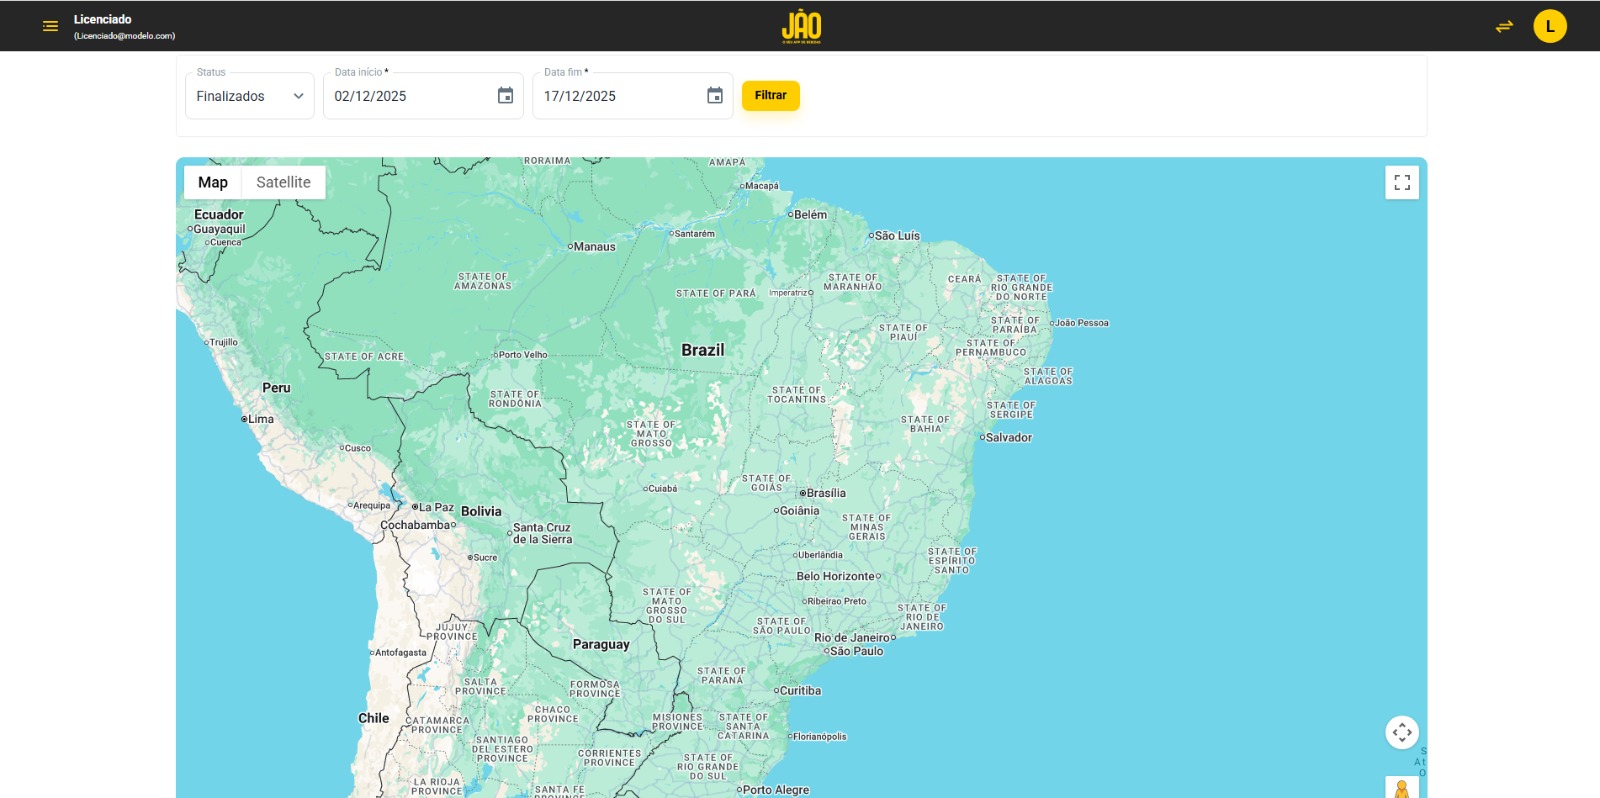Viewport: 1600px width, 798px height.
Task: Click Florianópolis label on map
Action: point(820,737)
